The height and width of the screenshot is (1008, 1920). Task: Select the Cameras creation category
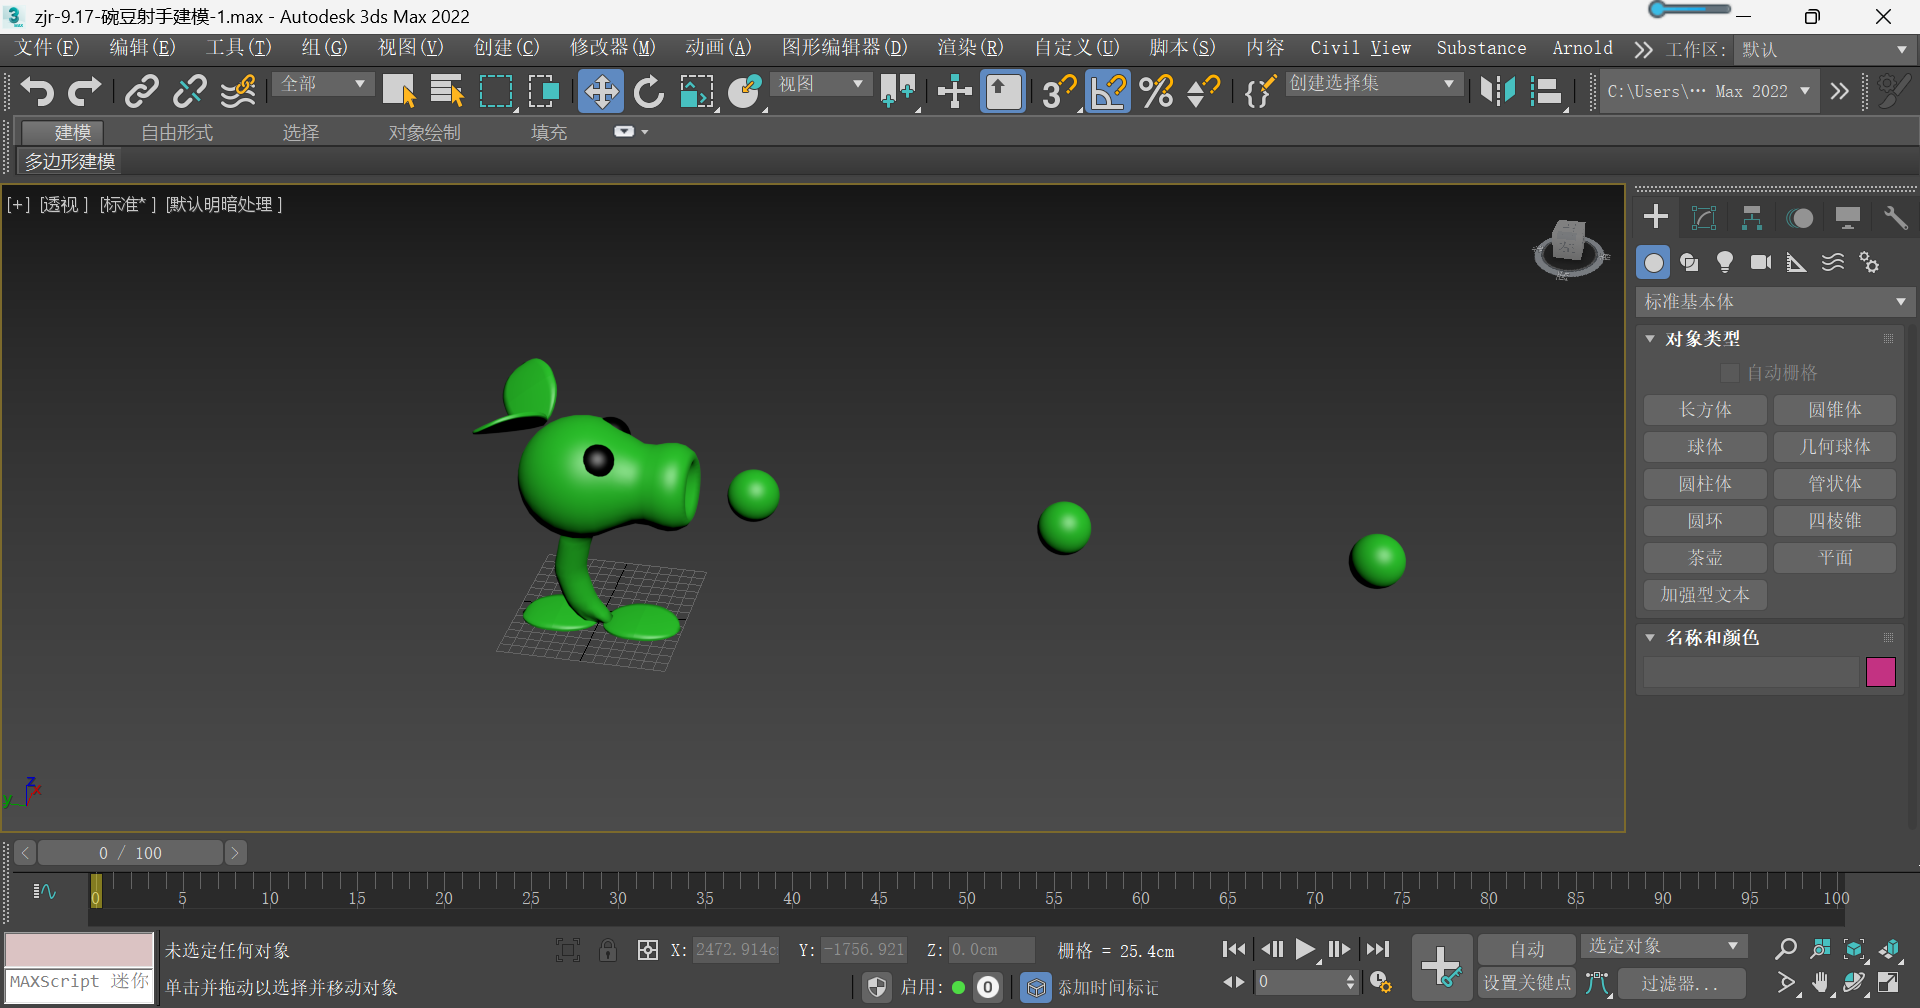[1761, 262]
